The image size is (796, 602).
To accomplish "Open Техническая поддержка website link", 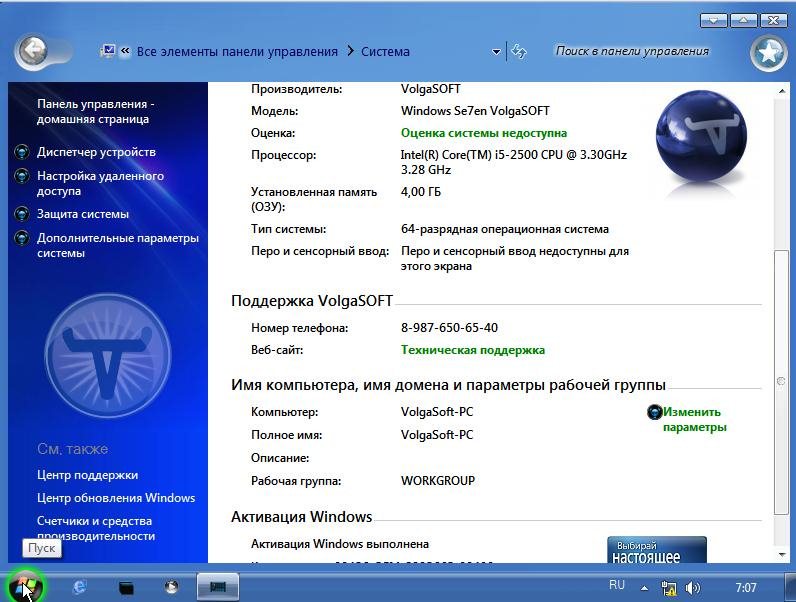I will point(472,350).
